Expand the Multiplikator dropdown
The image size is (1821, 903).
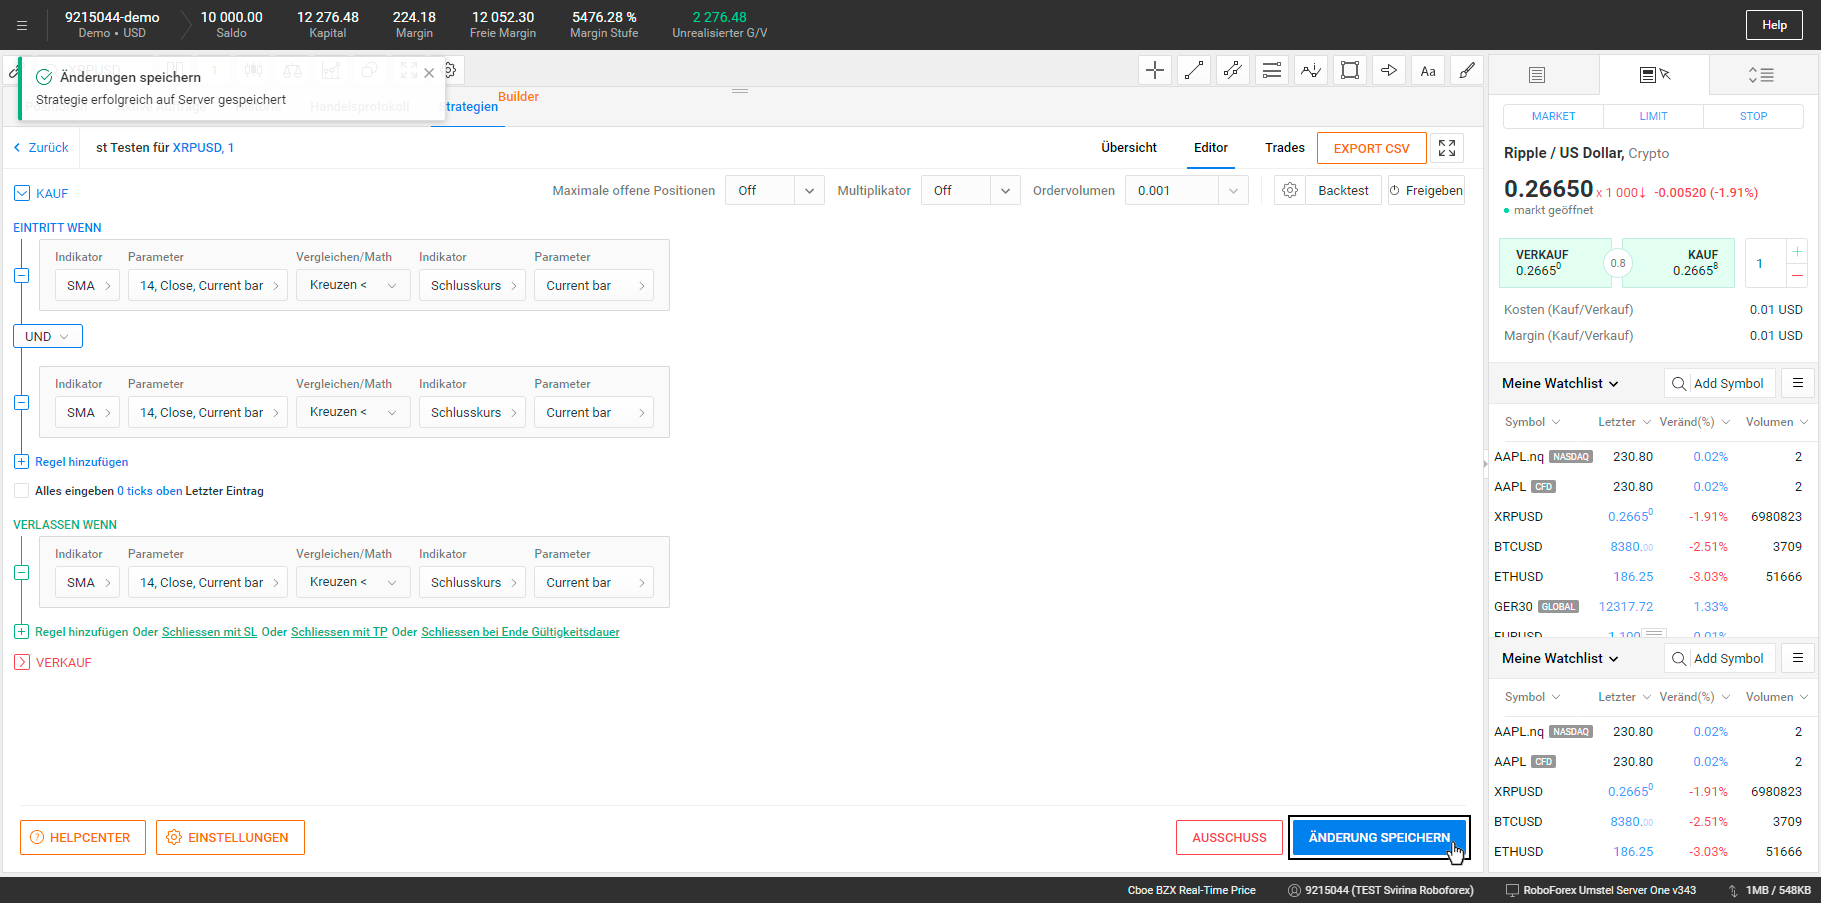[971, 190]
